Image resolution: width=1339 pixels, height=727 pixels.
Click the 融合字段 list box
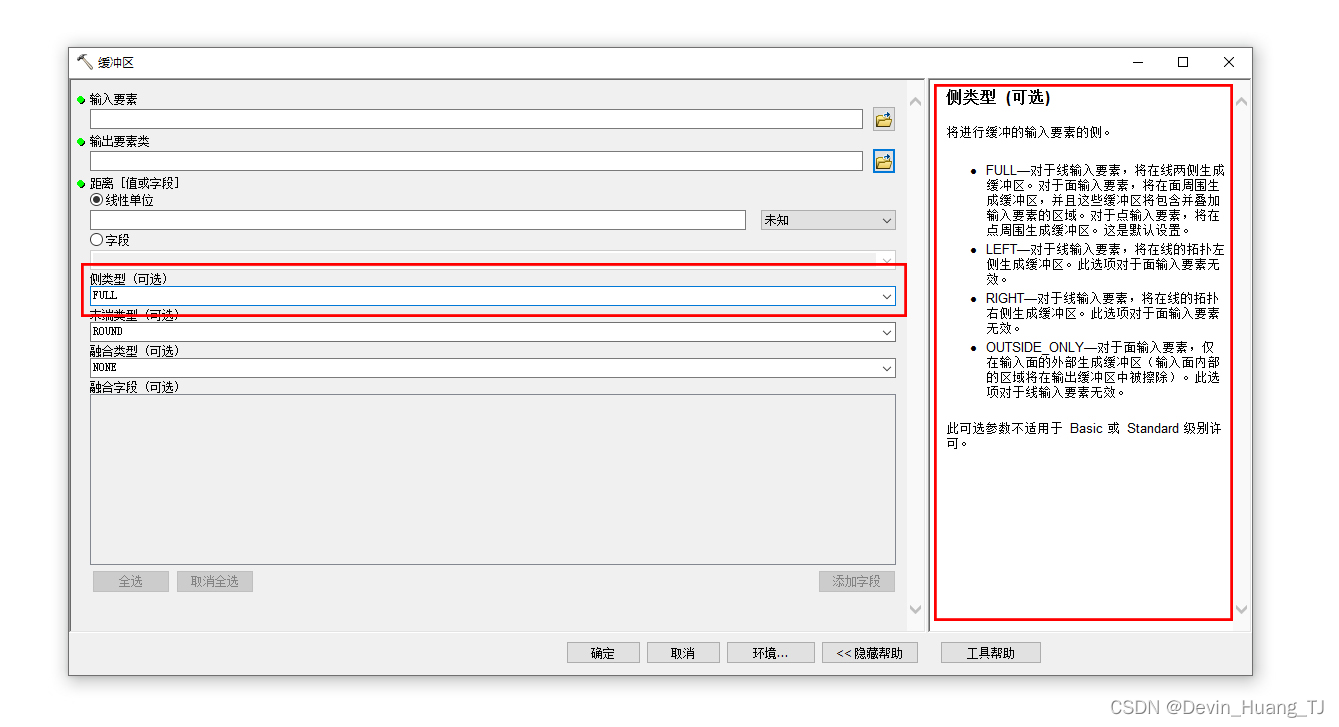[493, 479]
